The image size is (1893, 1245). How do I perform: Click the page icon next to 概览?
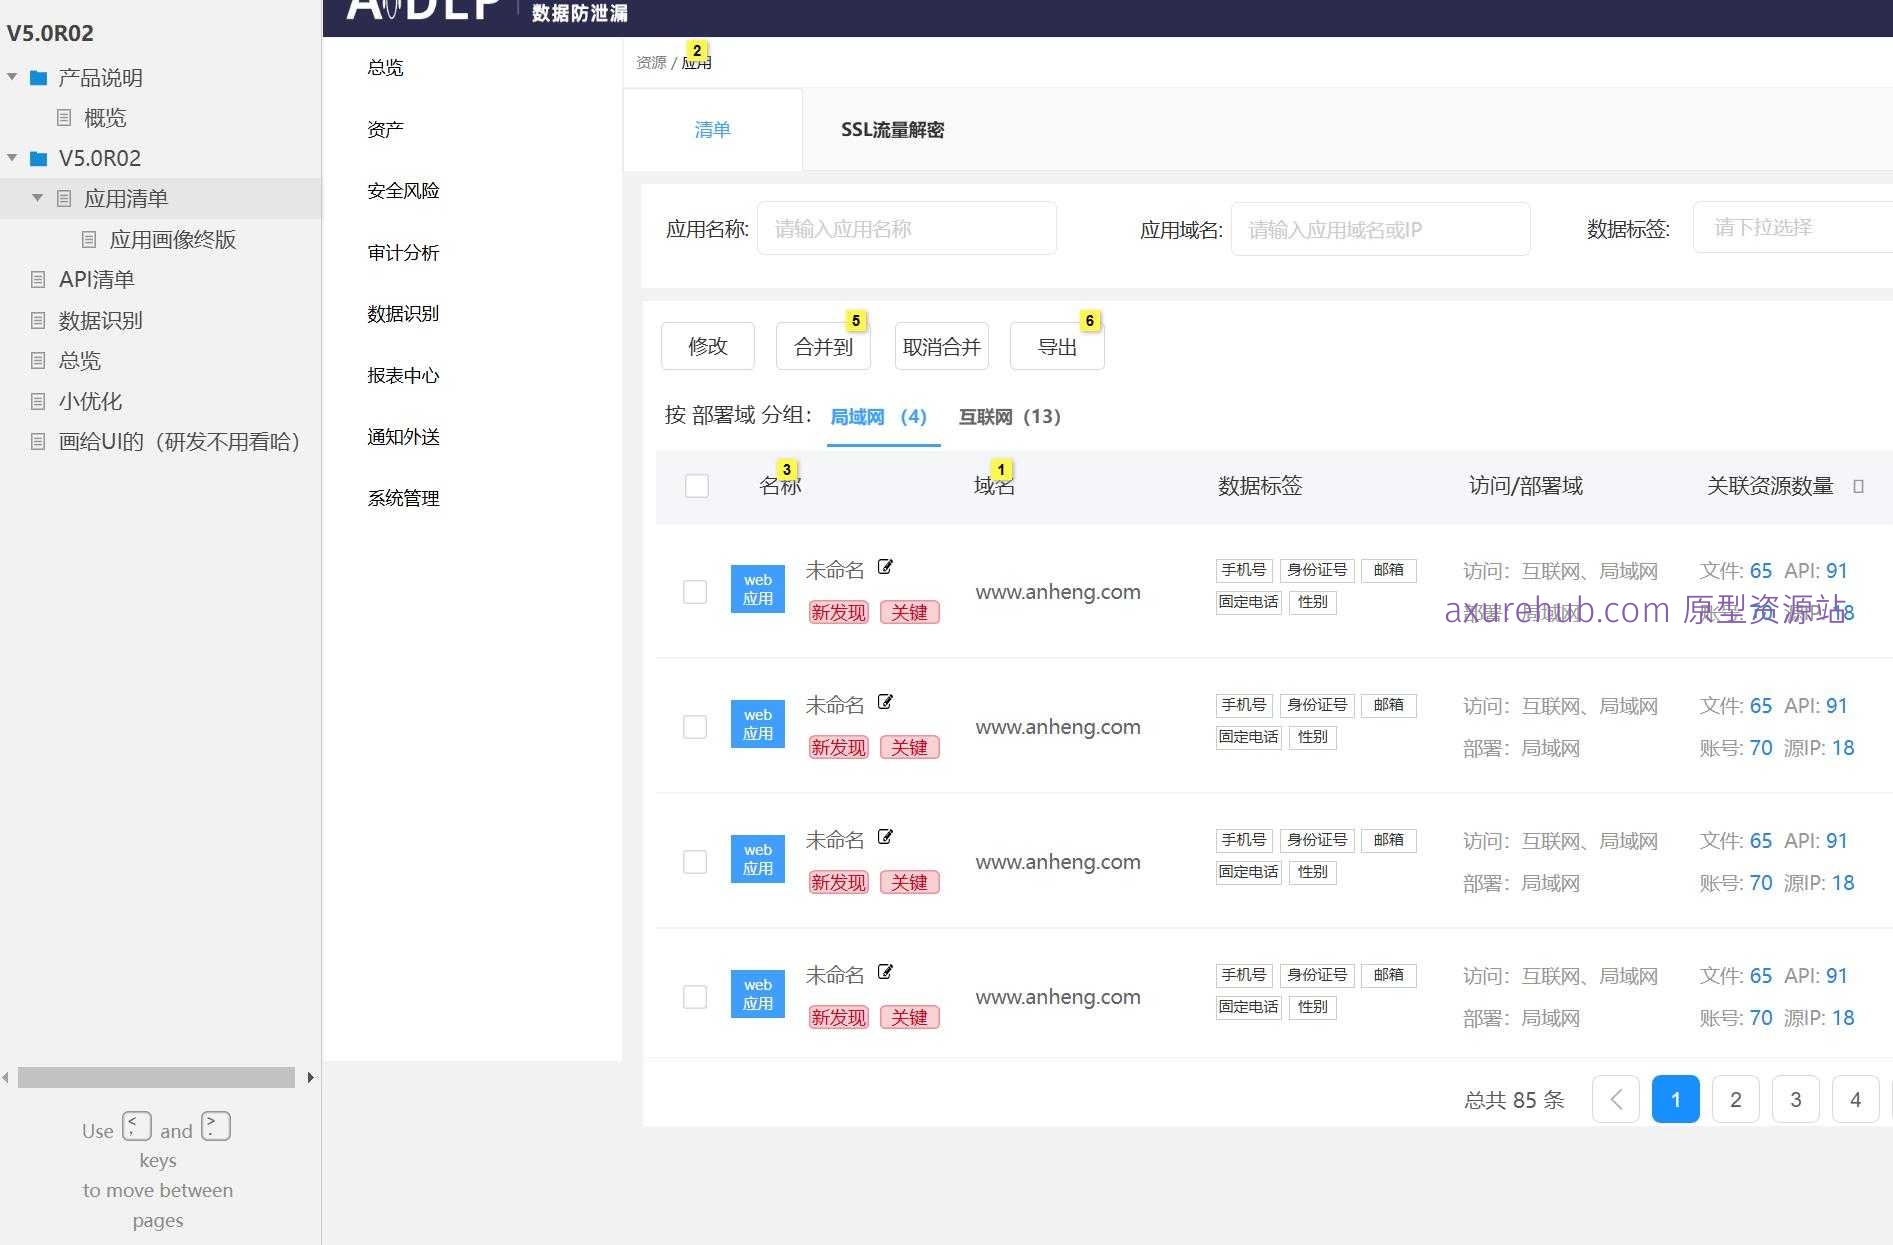click(x=64, y=118)
